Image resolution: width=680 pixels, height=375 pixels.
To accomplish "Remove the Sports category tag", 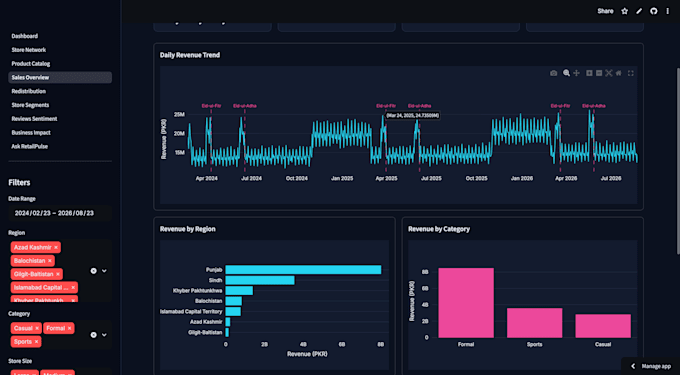I will click(36, 342).
